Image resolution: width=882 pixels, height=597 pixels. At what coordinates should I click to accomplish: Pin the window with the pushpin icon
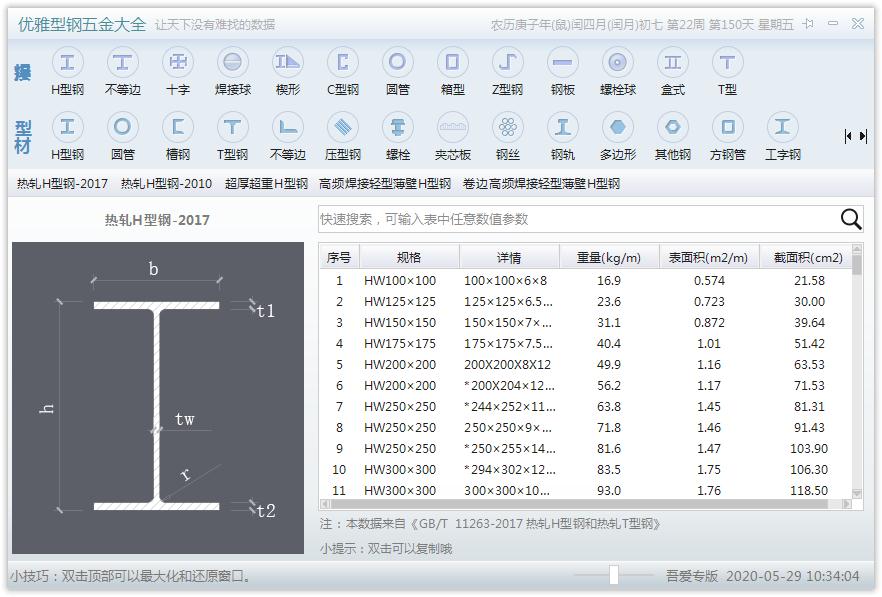point(808,24)
